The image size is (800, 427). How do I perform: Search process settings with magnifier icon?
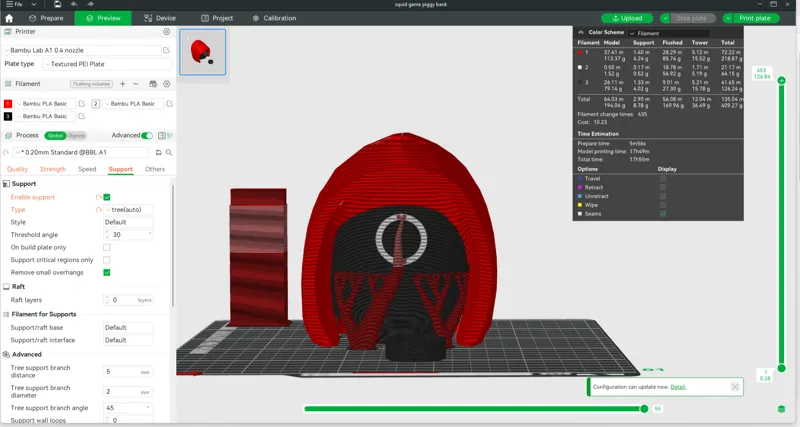(169, 153)
